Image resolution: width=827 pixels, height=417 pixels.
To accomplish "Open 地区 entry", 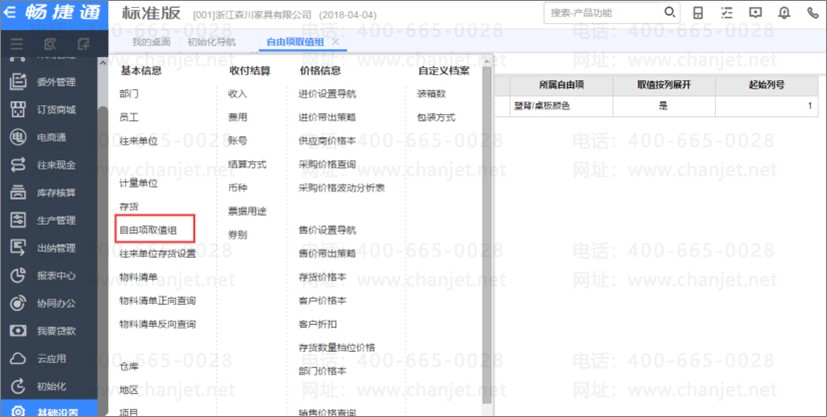I will 129,390.
